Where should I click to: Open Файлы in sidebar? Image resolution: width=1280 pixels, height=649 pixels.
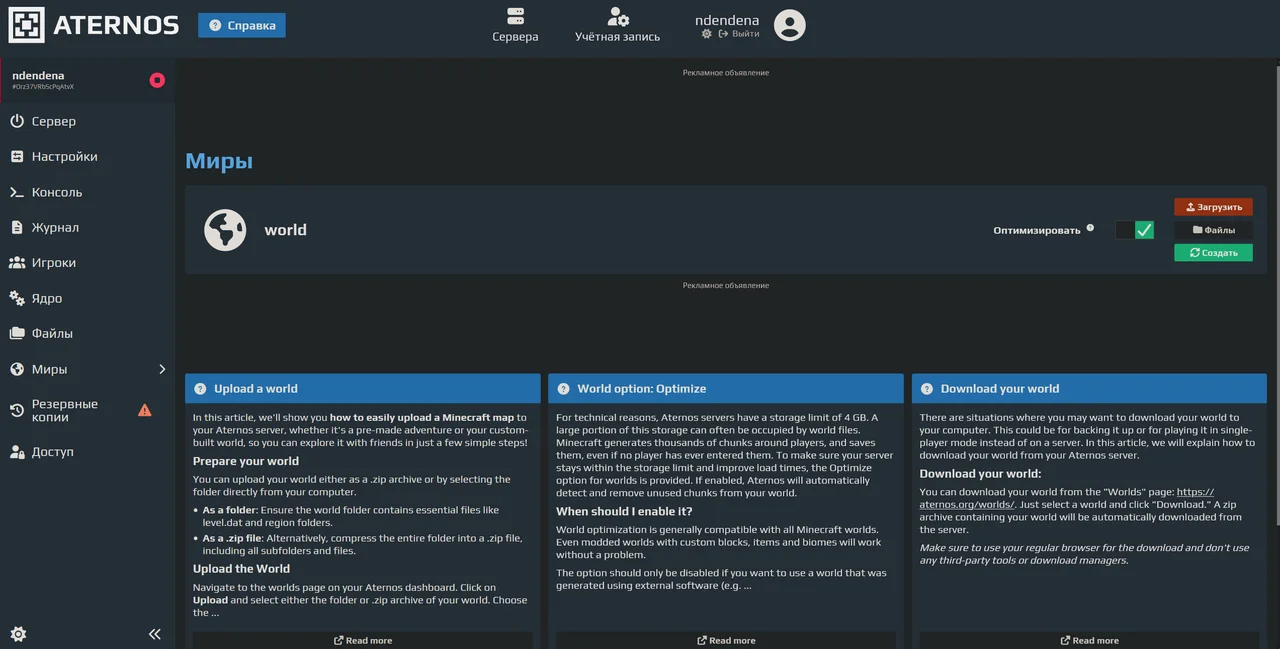[88, 334]
